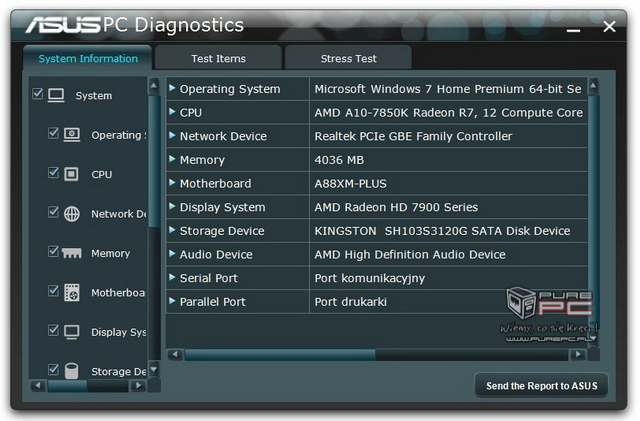This screenshot has width=640, height=421.
Task: Click the CPU chip icon in sidebar
Action: [71, 174]
